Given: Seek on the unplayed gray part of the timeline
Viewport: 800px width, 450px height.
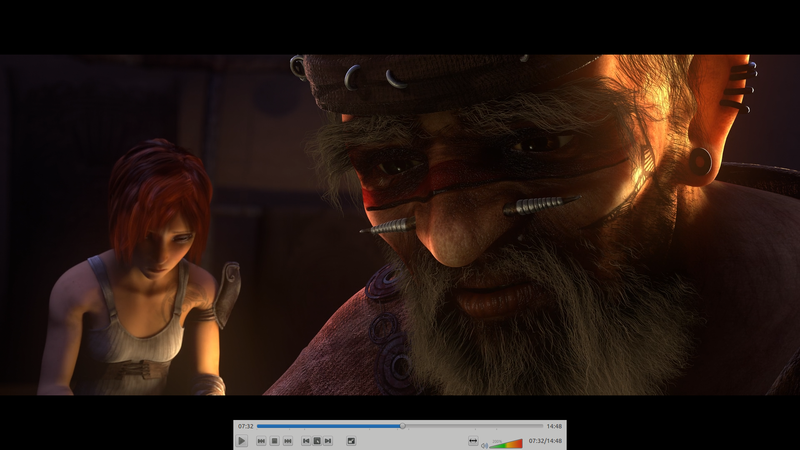Looking at the screenshot, I should [474, 426].
